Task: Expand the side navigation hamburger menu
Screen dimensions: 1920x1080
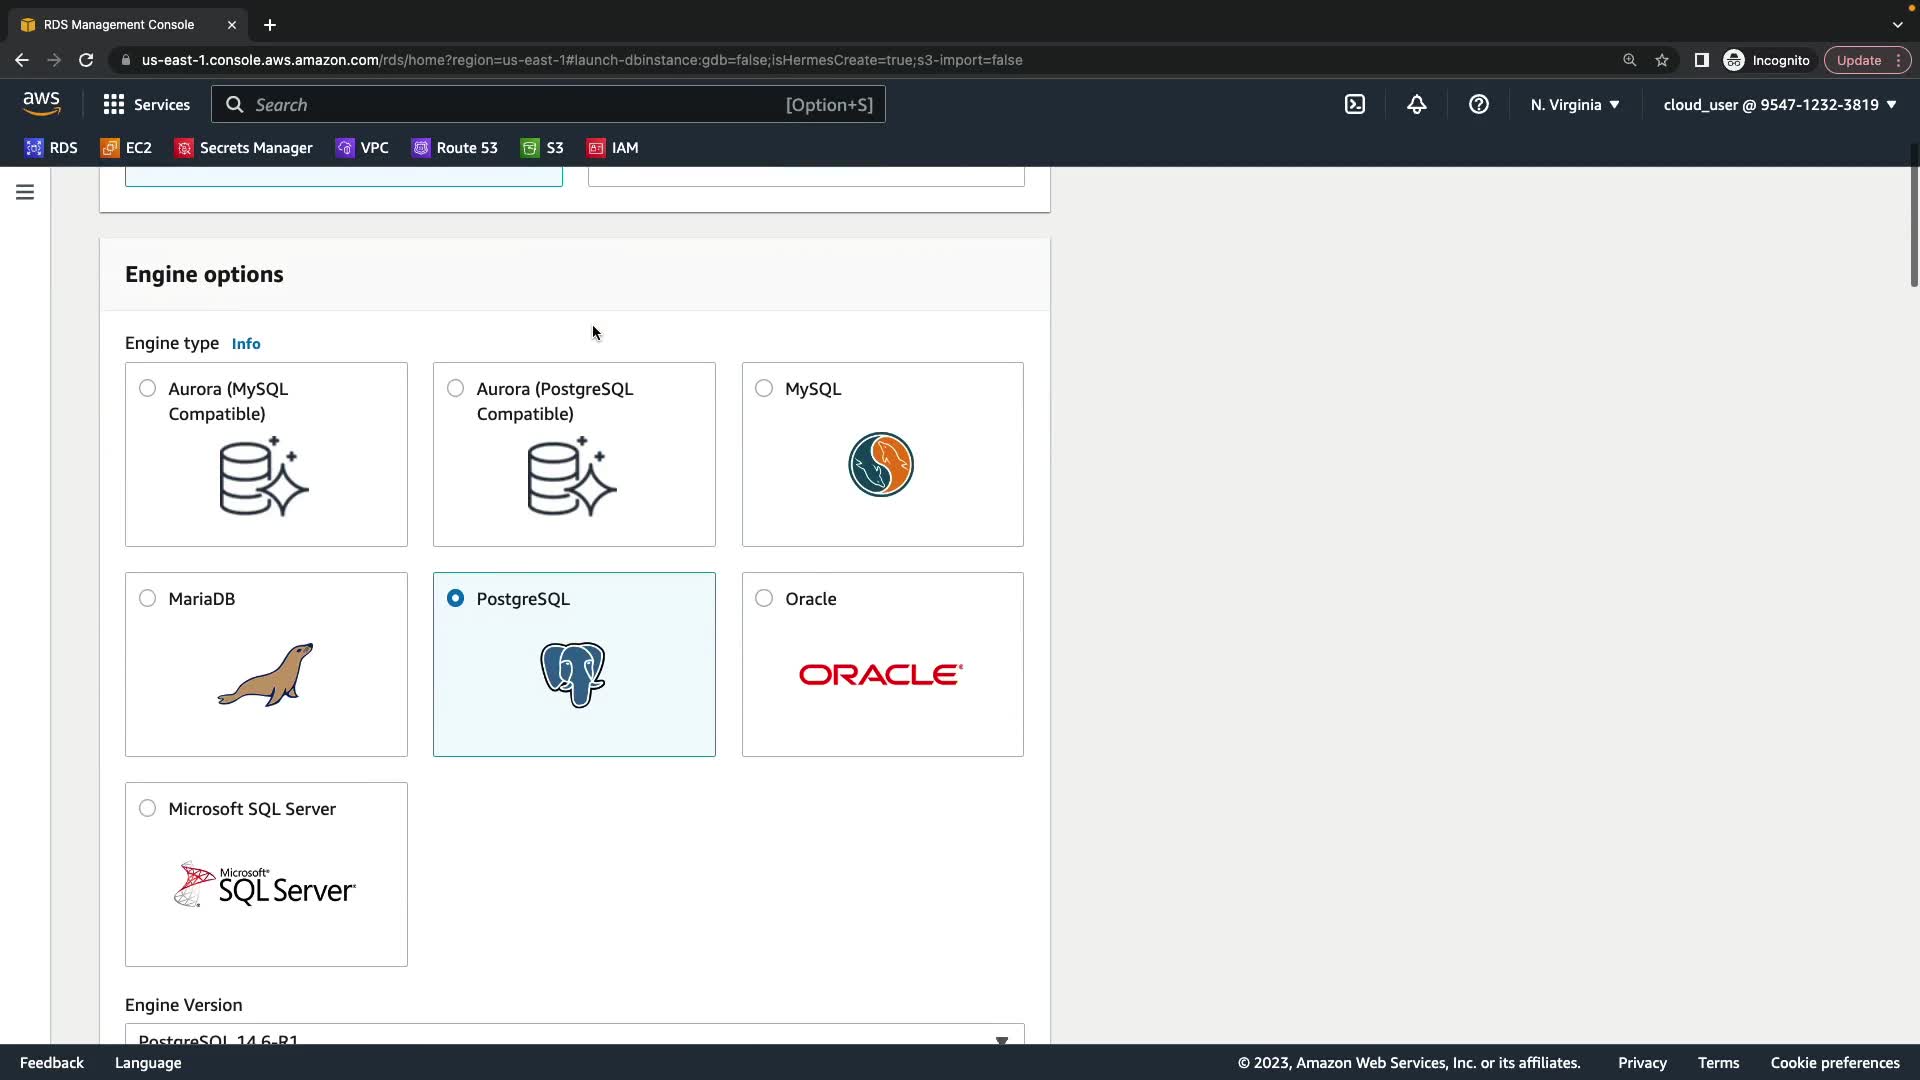Action: point(25,192)
